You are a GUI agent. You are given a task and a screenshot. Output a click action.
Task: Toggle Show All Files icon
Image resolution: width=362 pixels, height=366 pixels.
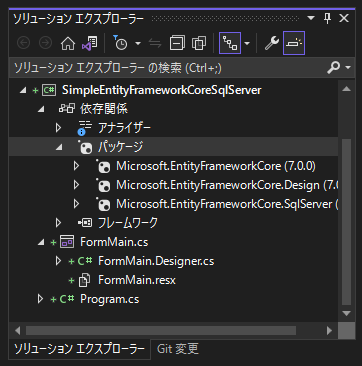(199, 43)
